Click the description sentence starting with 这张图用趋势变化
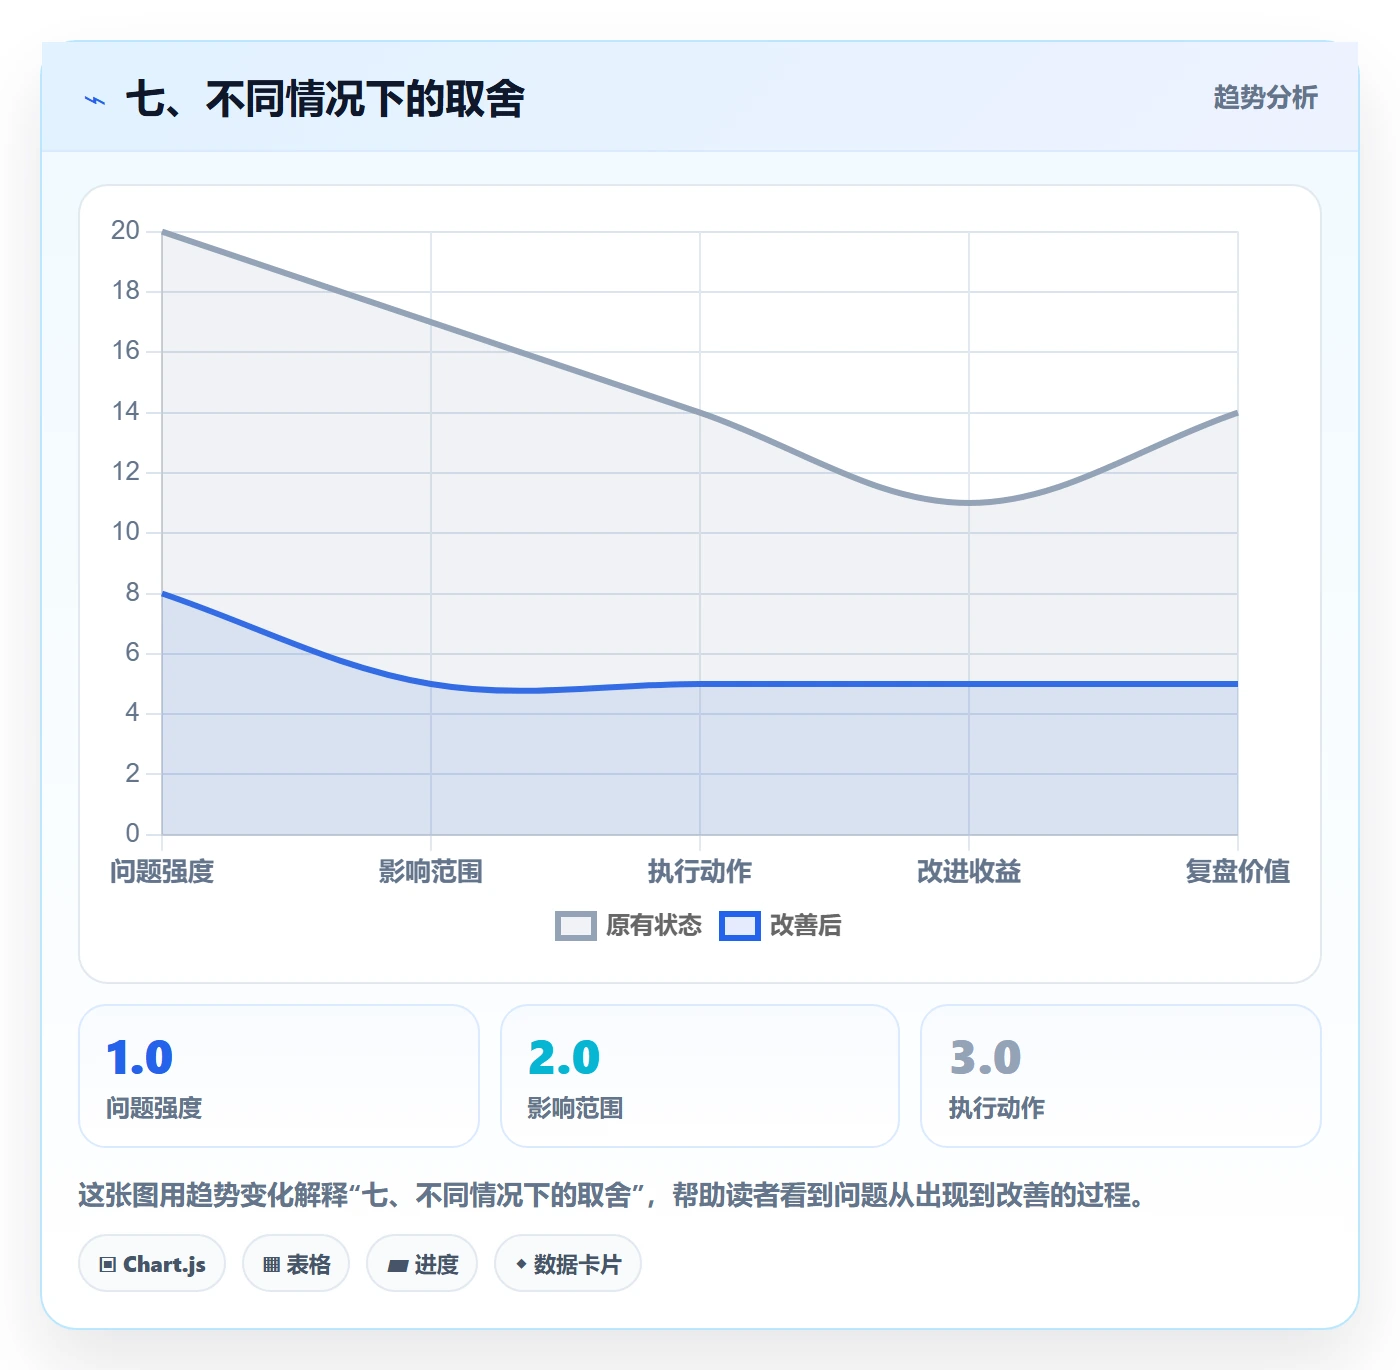Viewport: 1400px width, 1370px height. [613, 1195]
